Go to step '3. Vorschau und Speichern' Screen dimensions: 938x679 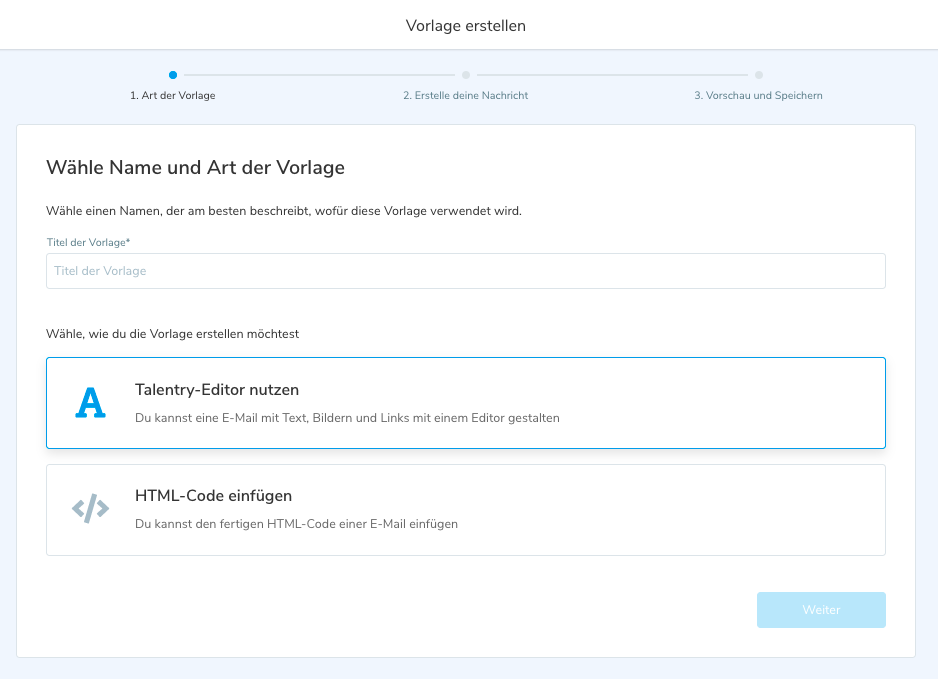pyautogui.click(x=758, y=96)
